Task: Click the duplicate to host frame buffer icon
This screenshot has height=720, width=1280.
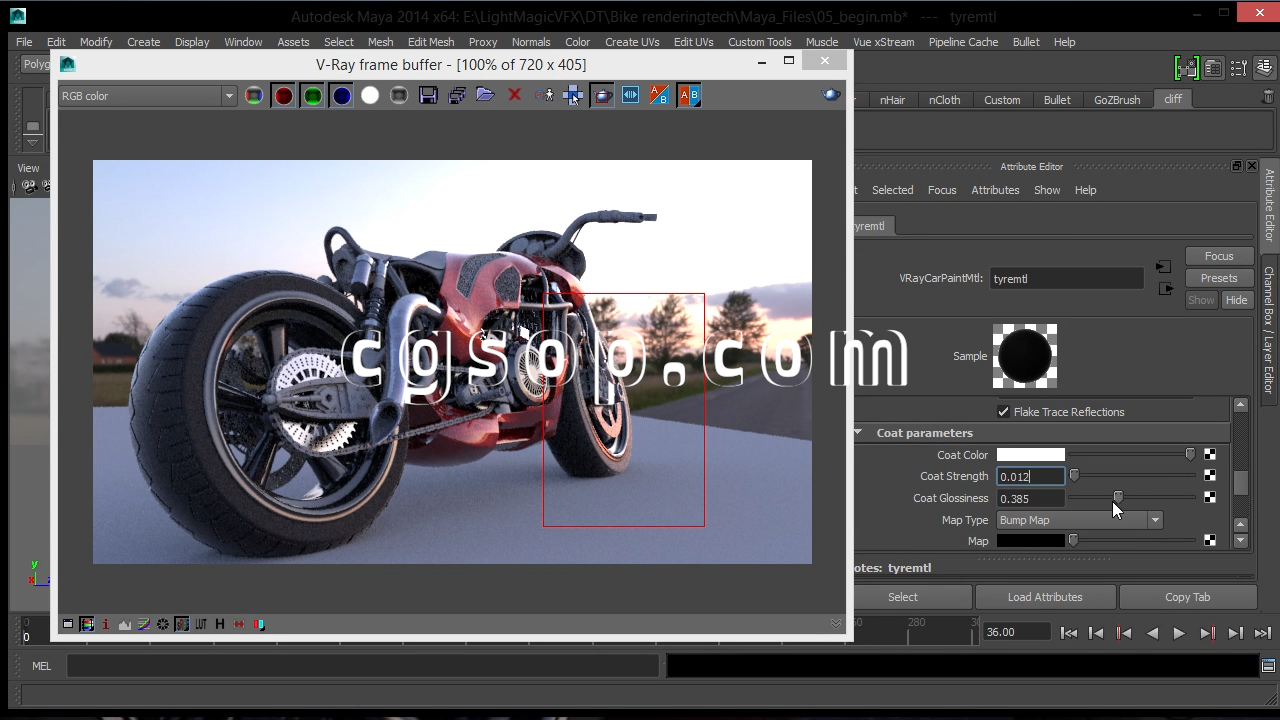Action: 573,96
